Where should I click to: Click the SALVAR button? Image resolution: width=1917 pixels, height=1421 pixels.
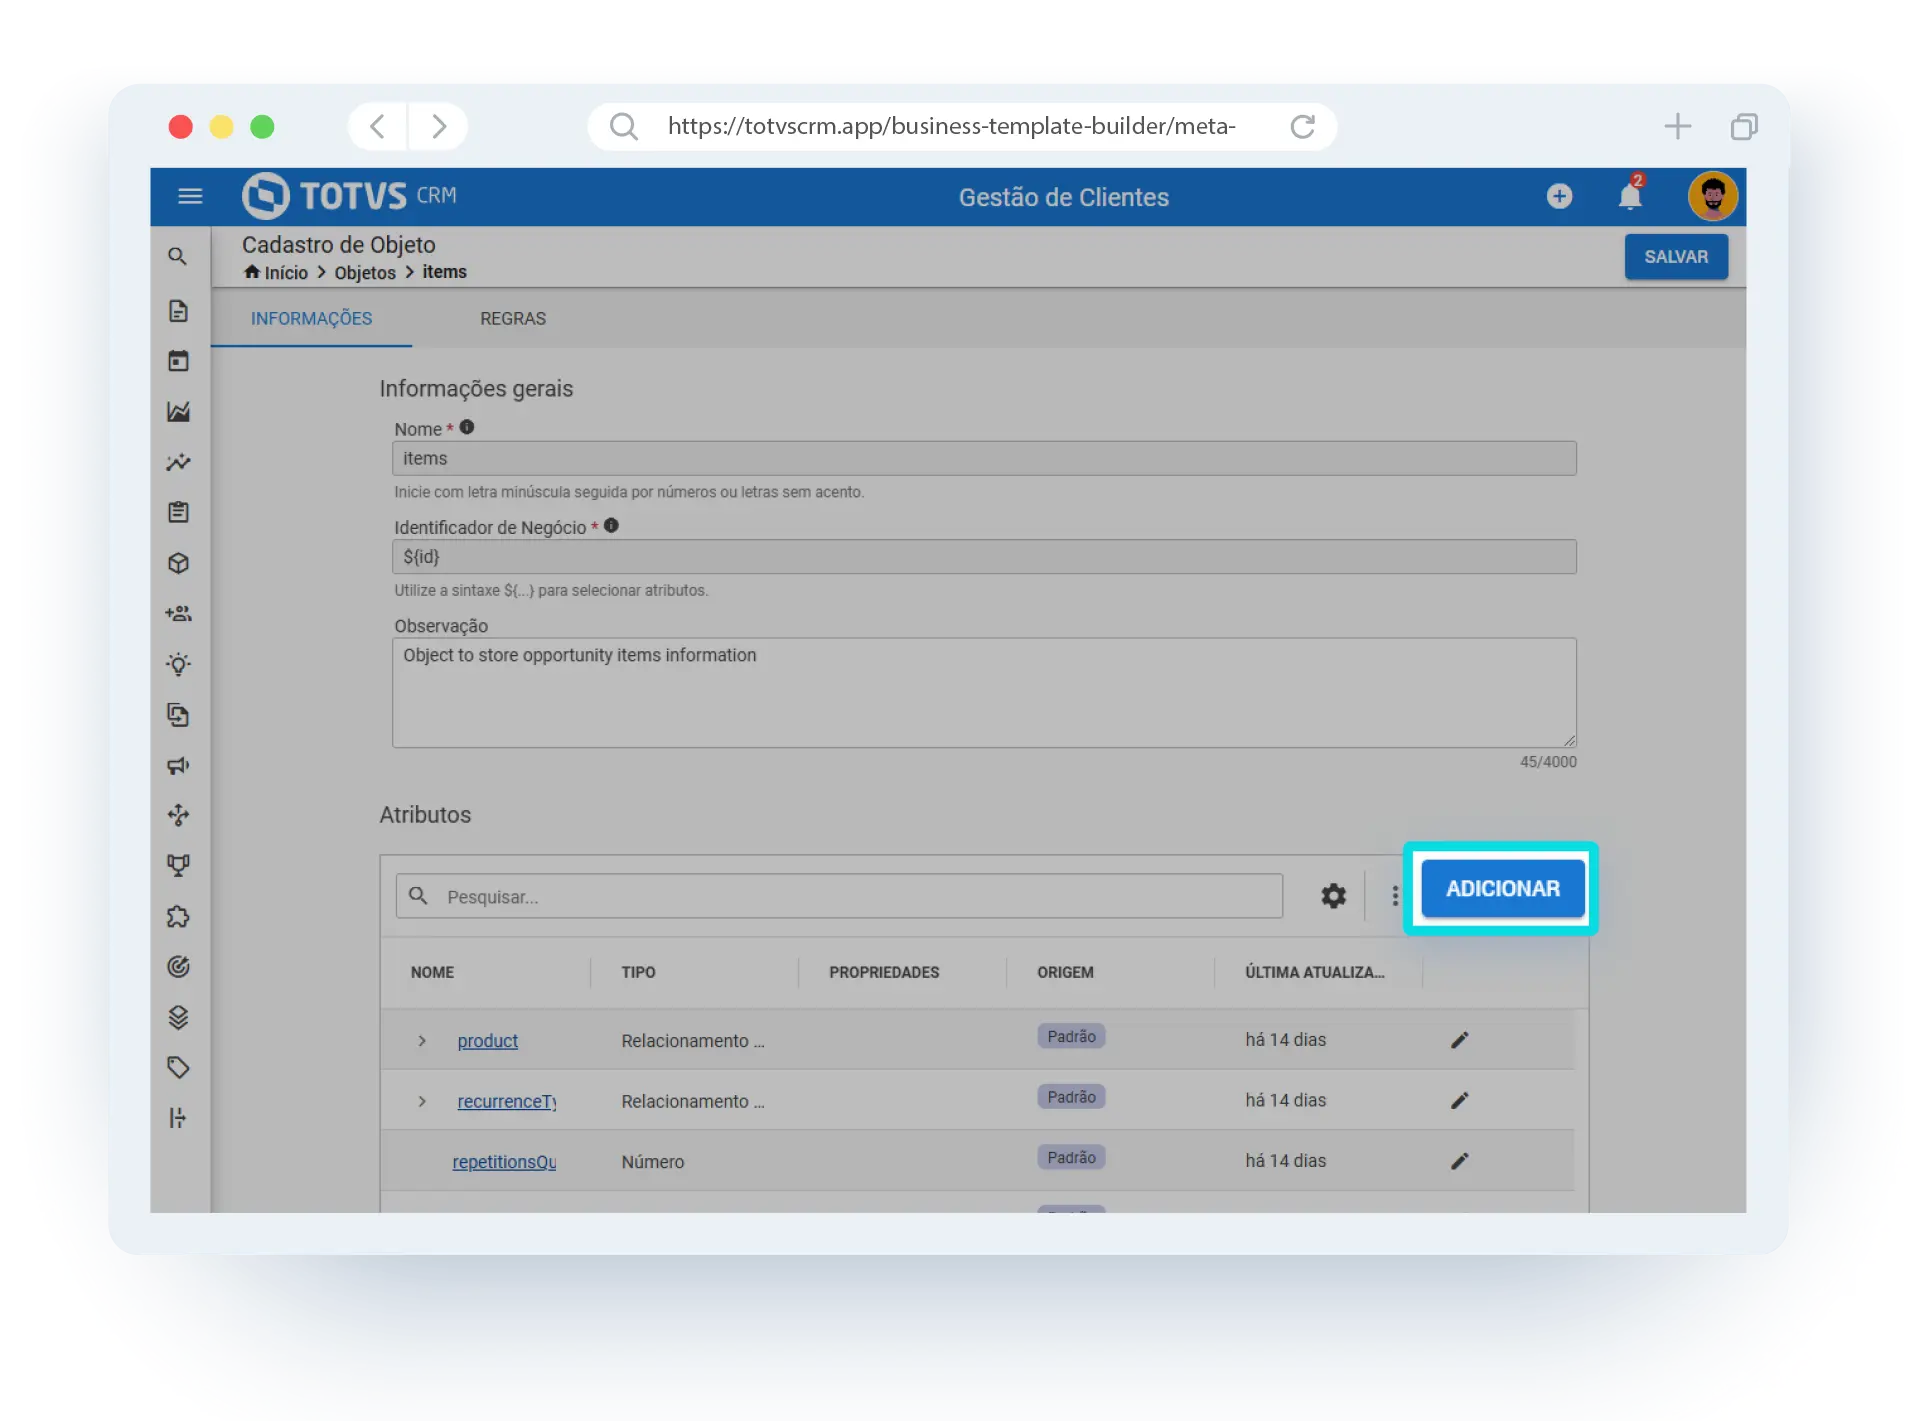coord(1675,257)
